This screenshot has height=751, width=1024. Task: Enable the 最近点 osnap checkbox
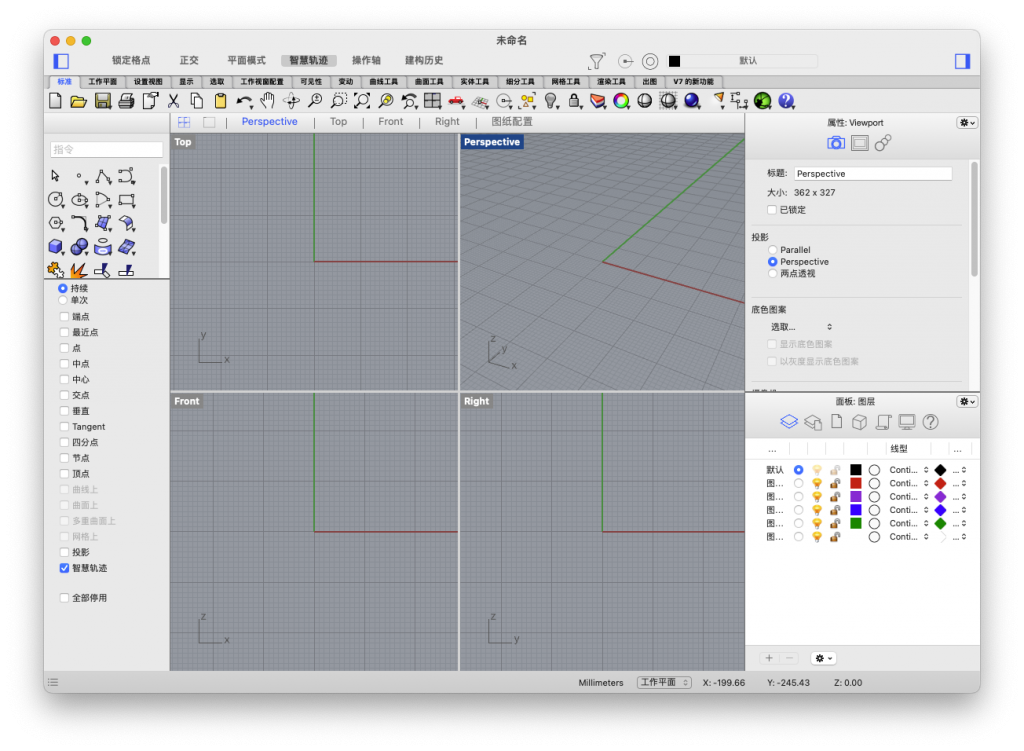pos(64,332)
